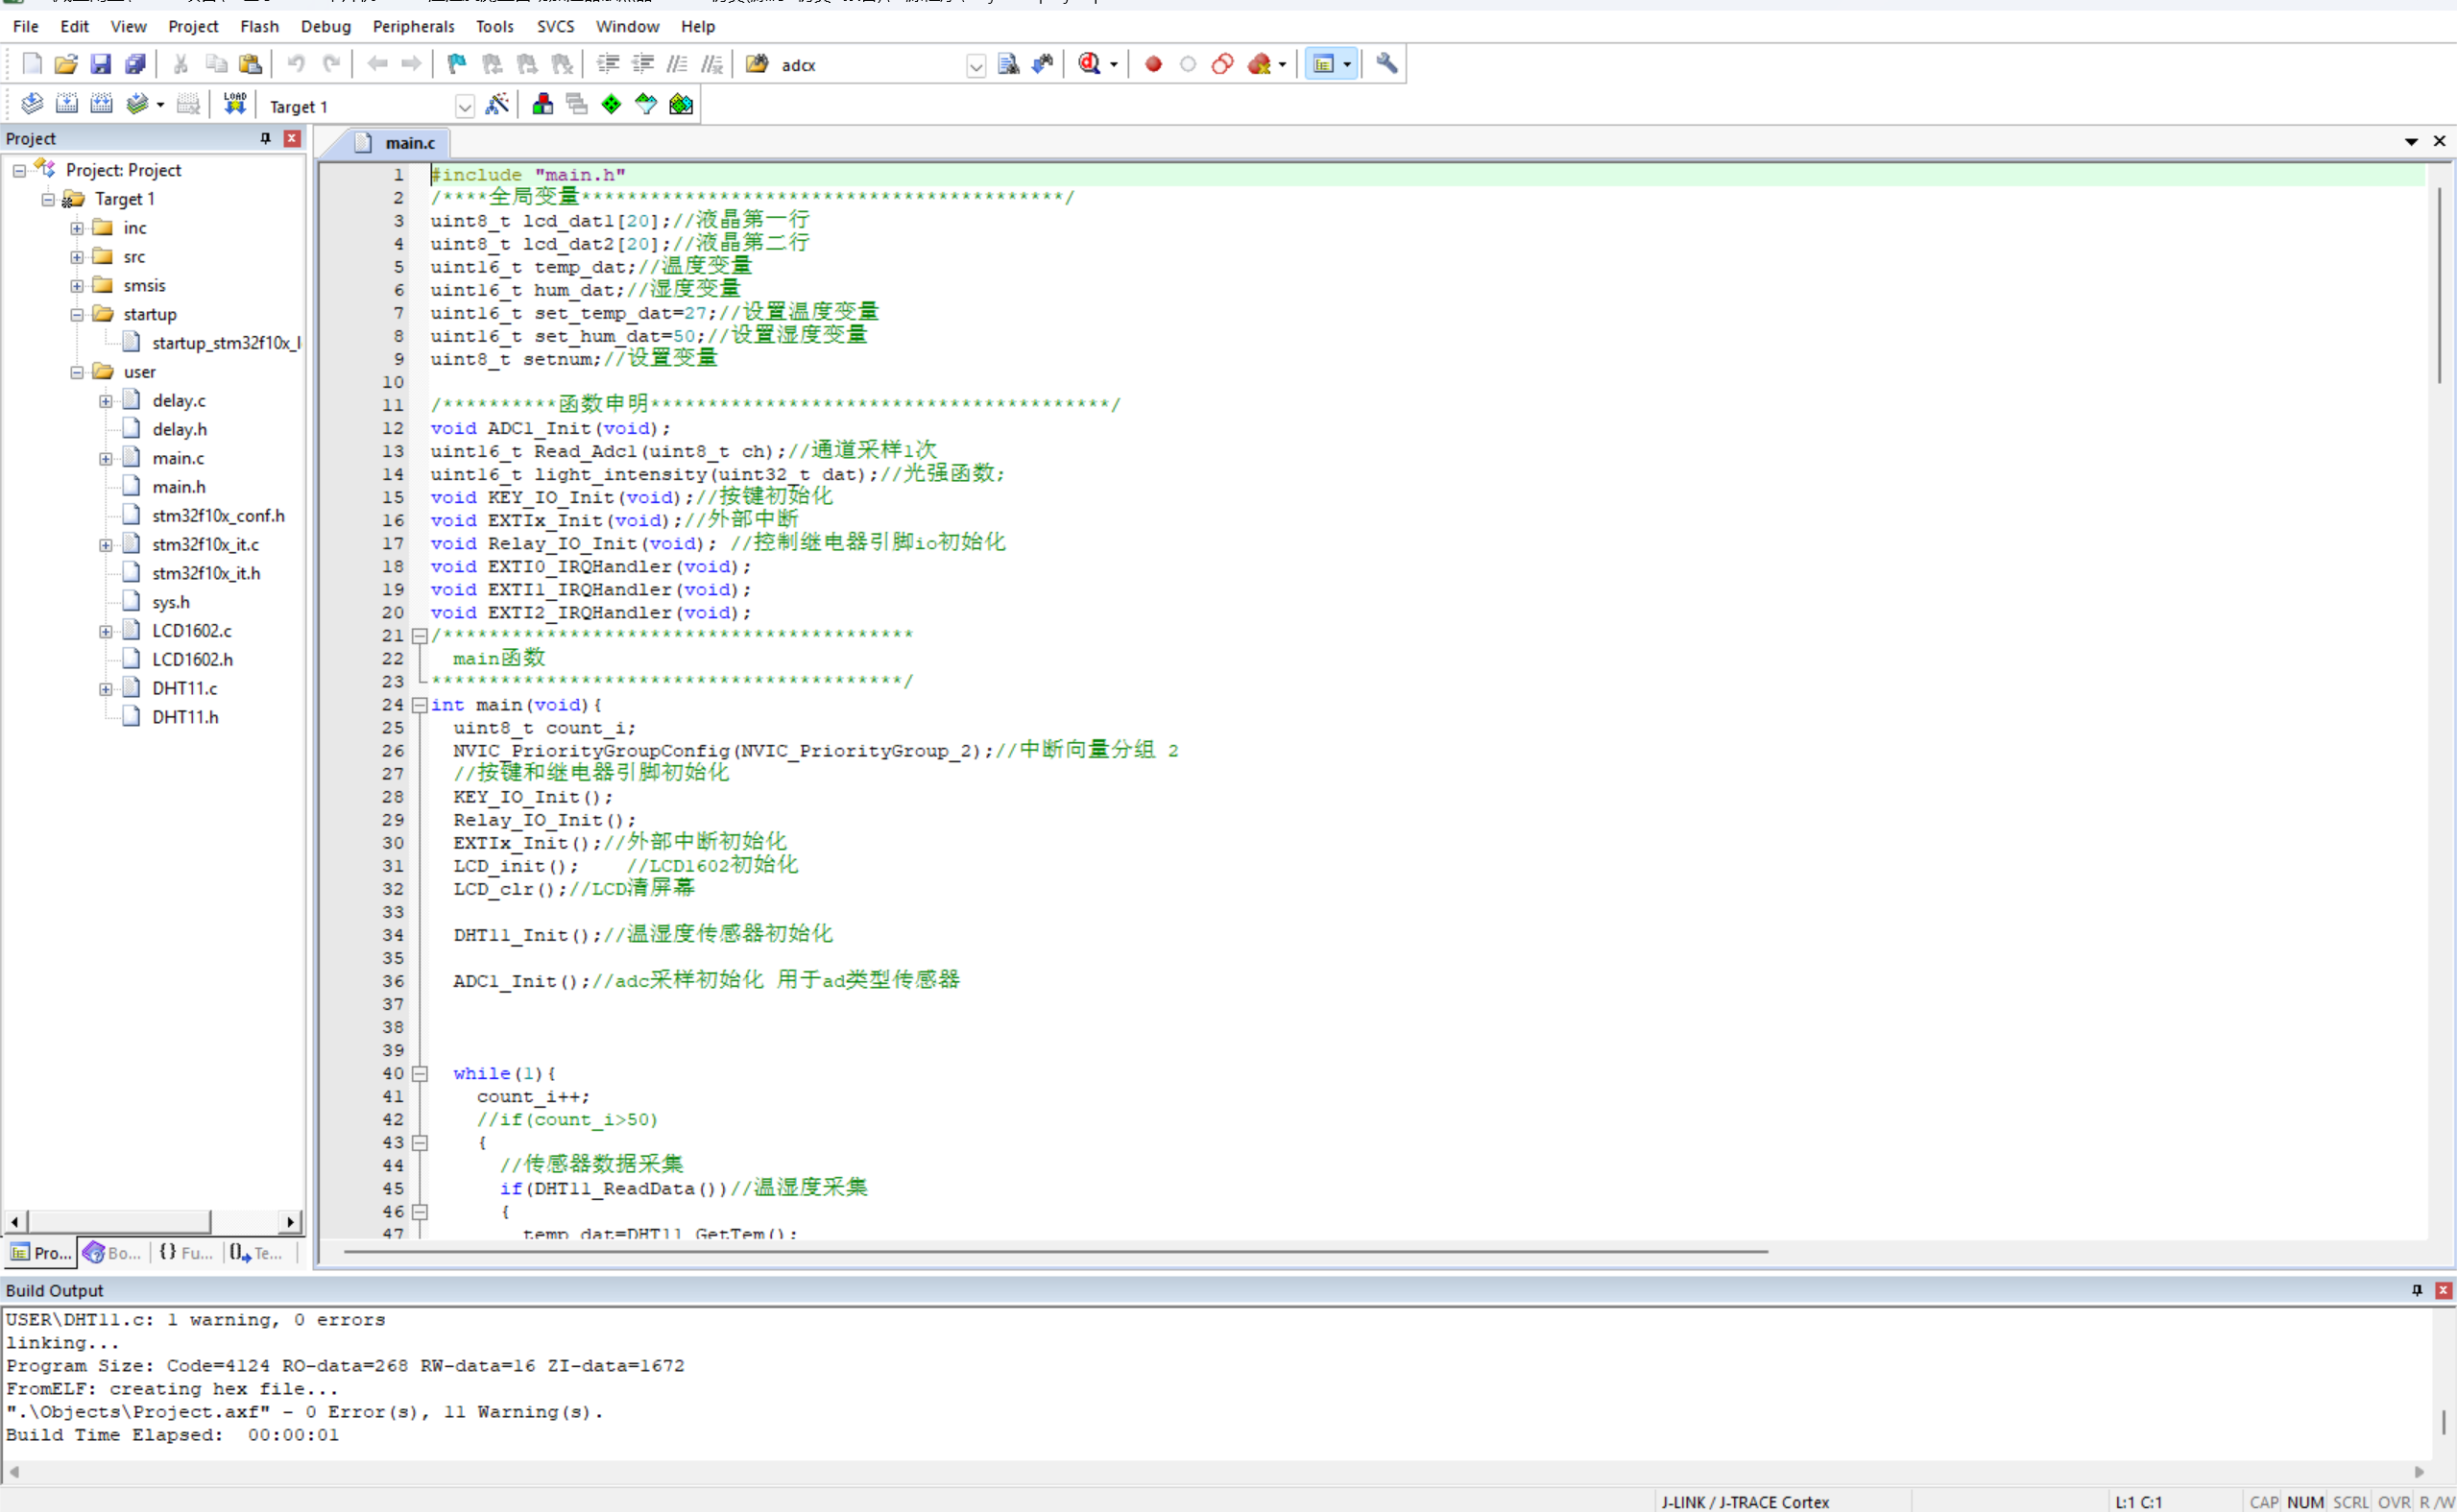The height and width of the screenshot is (1512, 2457).
Task: Collapse the while loop fold at line 40
Action: [x=420, y=1074]
